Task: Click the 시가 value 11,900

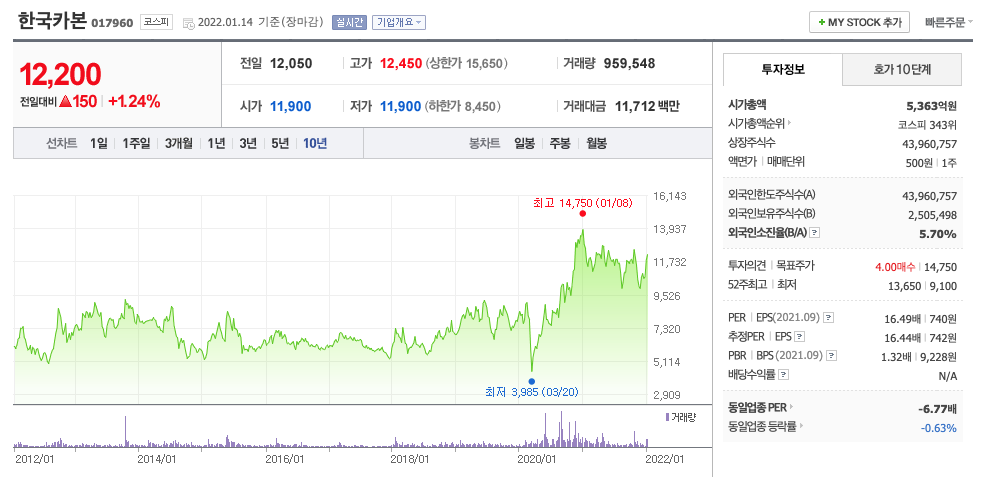Action: (290, 107)
